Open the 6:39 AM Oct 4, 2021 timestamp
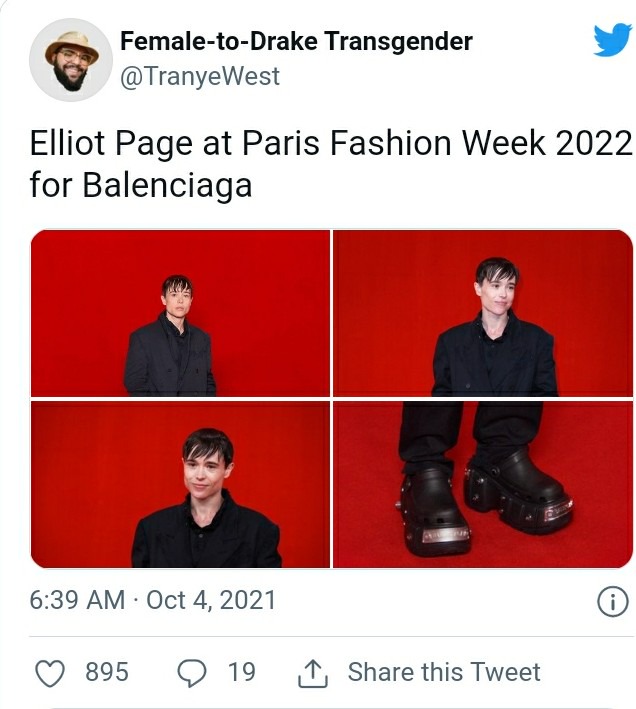Screen dimensions: 636x709 click(153, 600)
